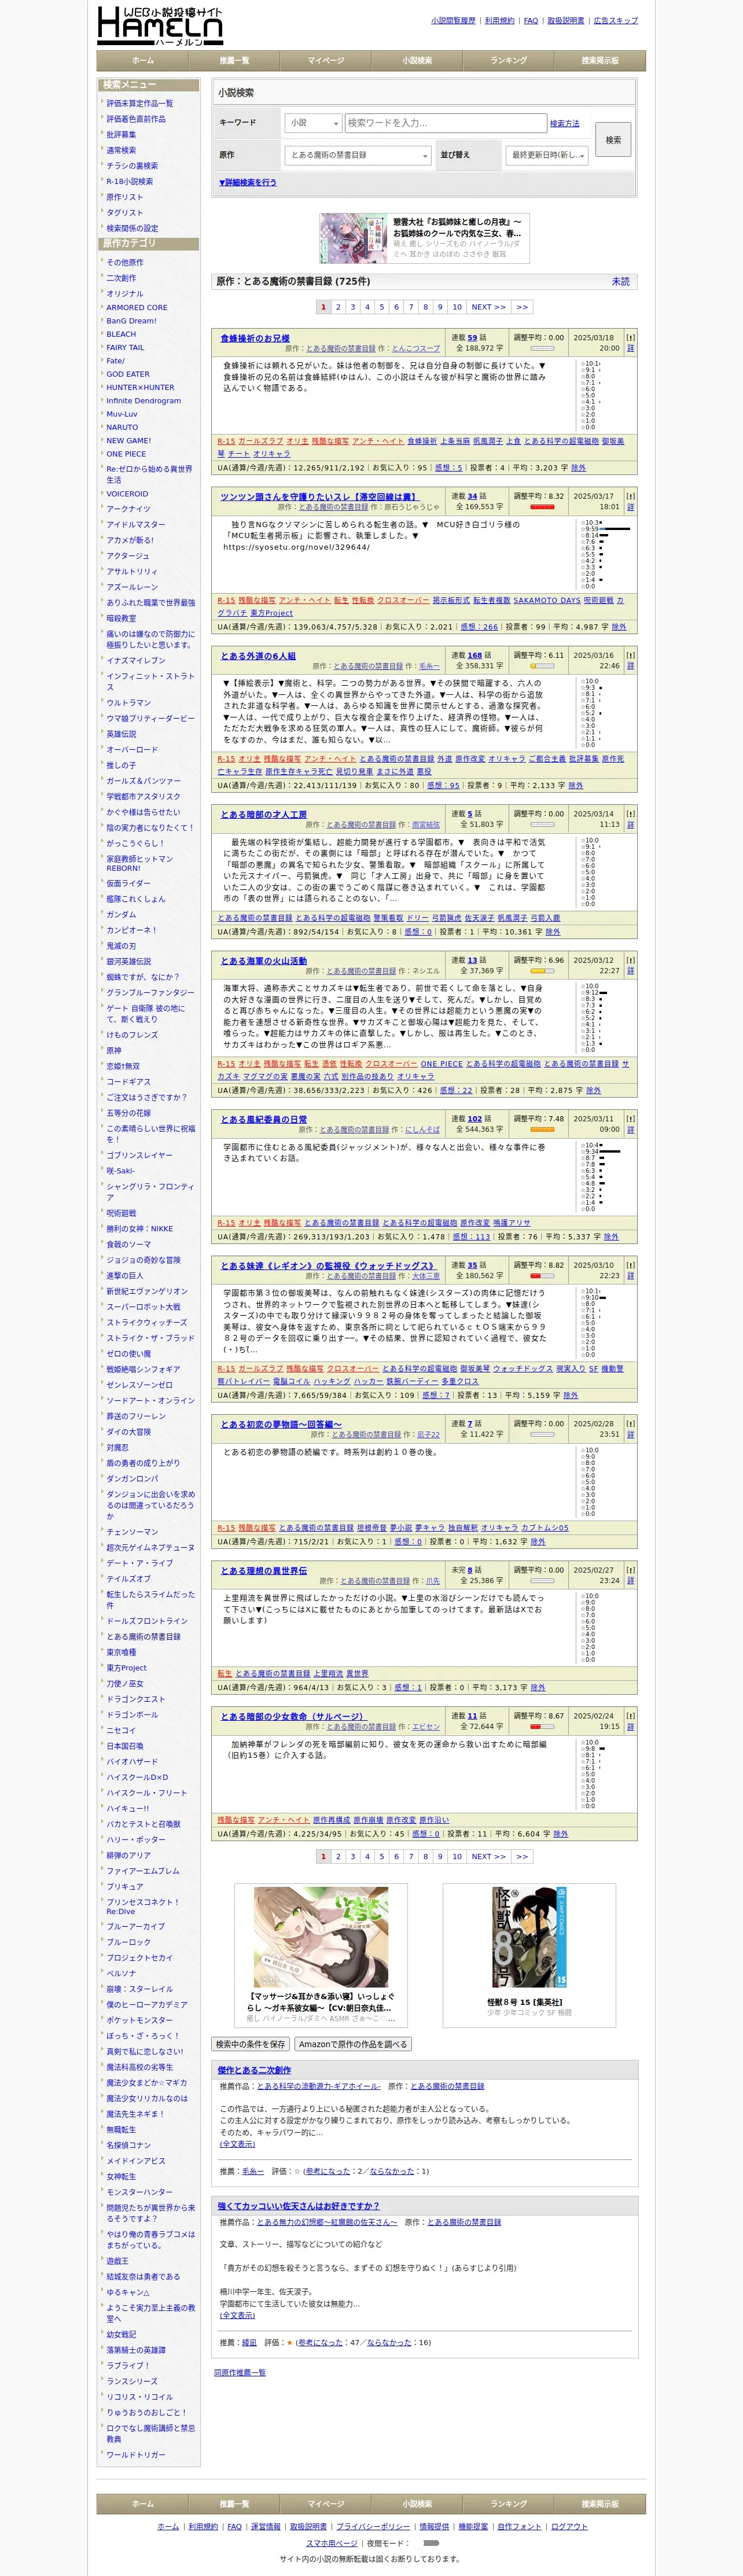Open 詳 details for 食蜂操祈のお兄様
743x2576 pixels.
click(630, 348)
